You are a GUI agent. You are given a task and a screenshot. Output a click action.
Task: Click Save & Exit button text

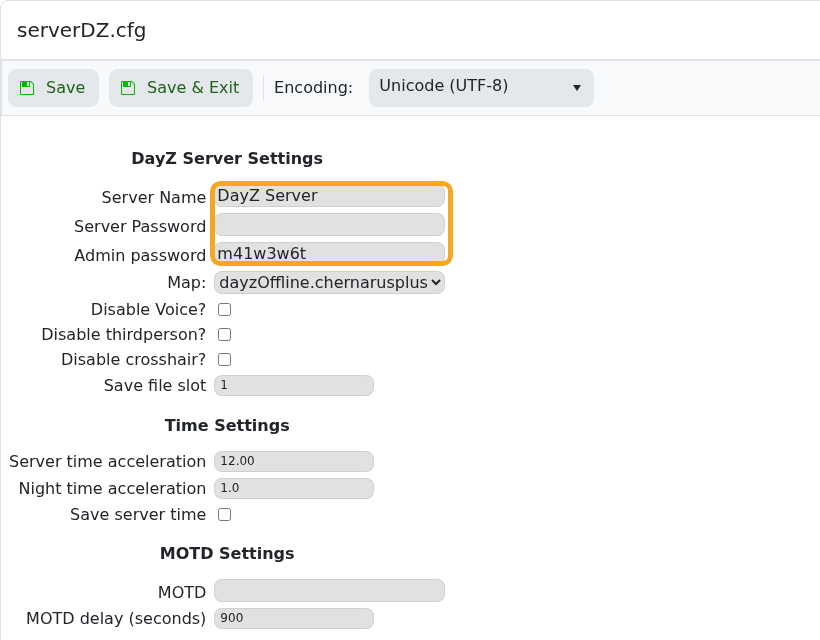tap(193, 87)
